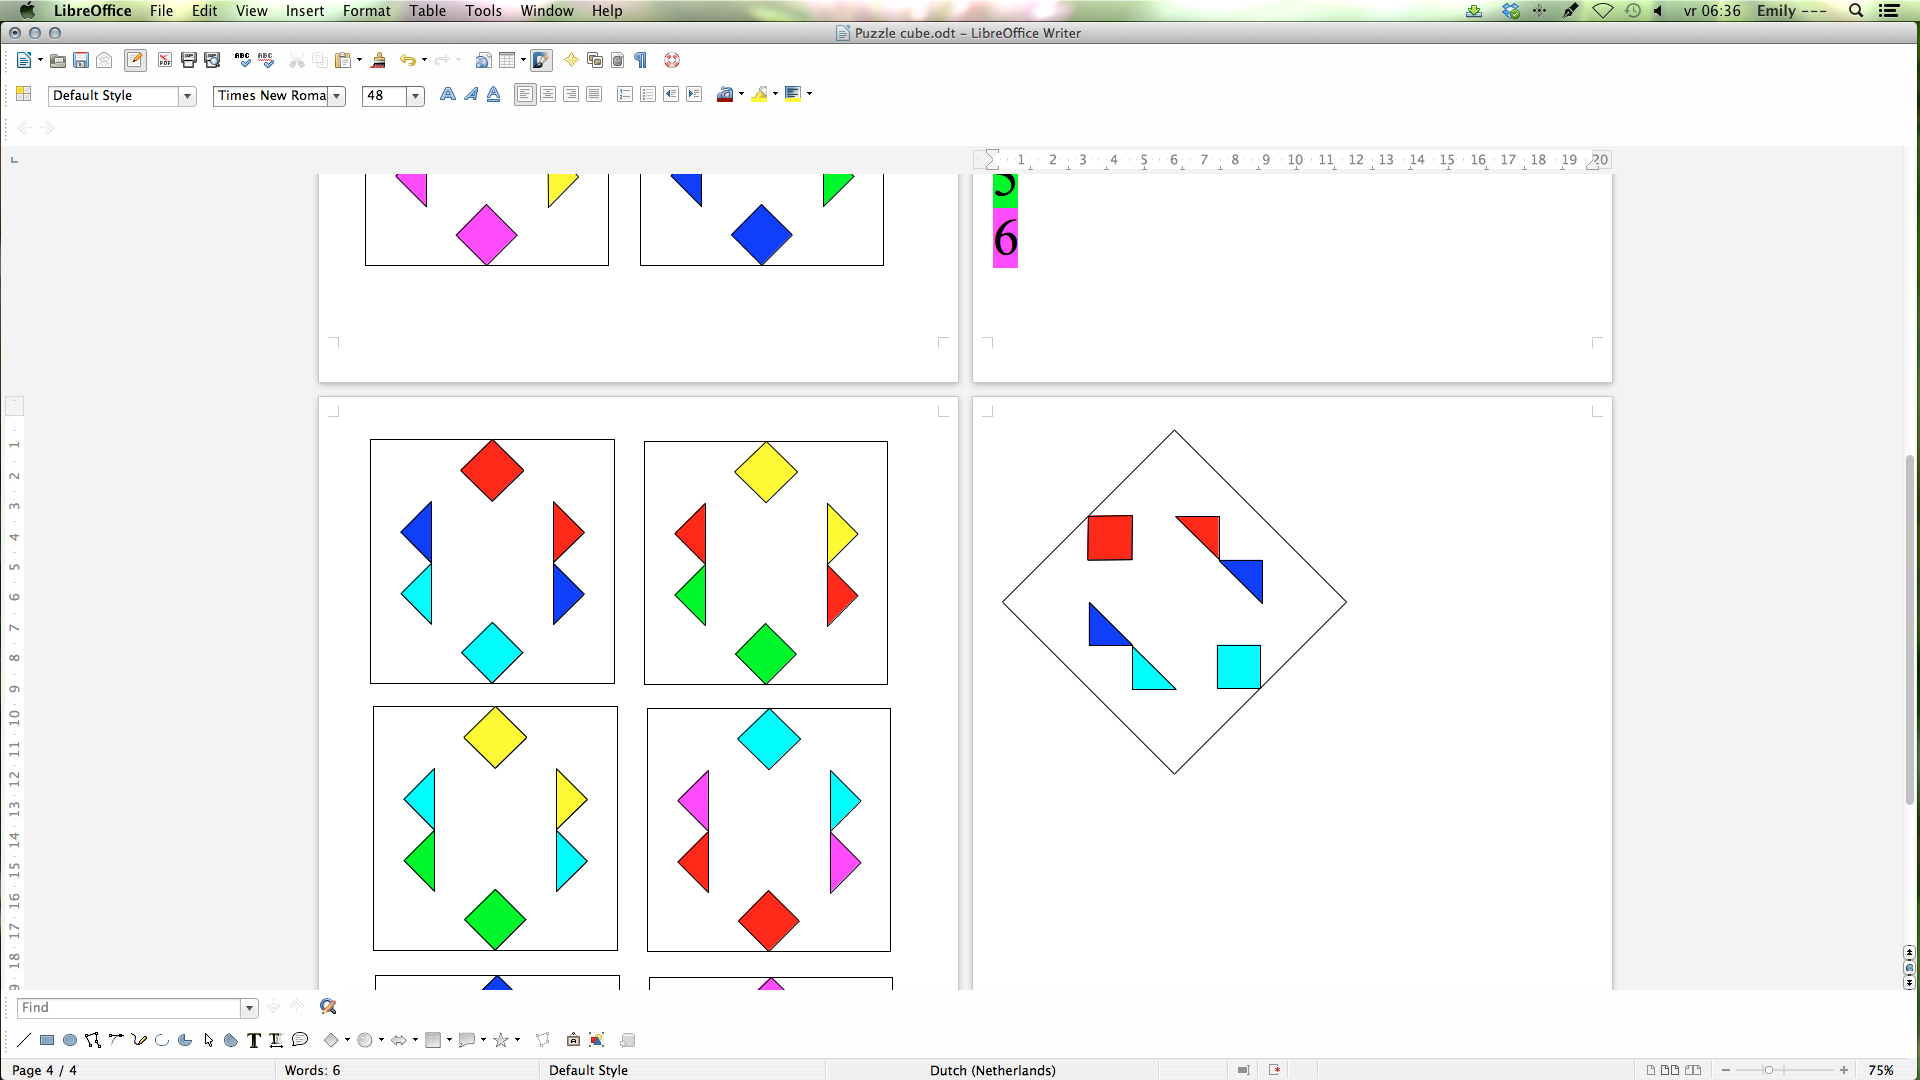Toggle underline text formatting

pos(492,94)
